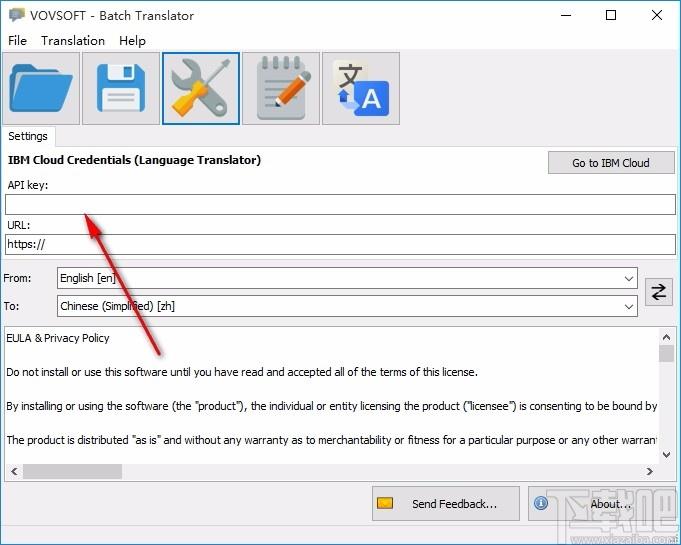Click the EULA horizontal scrollbar right arrow
681x545 pixels.
click(x=650, y=471)
